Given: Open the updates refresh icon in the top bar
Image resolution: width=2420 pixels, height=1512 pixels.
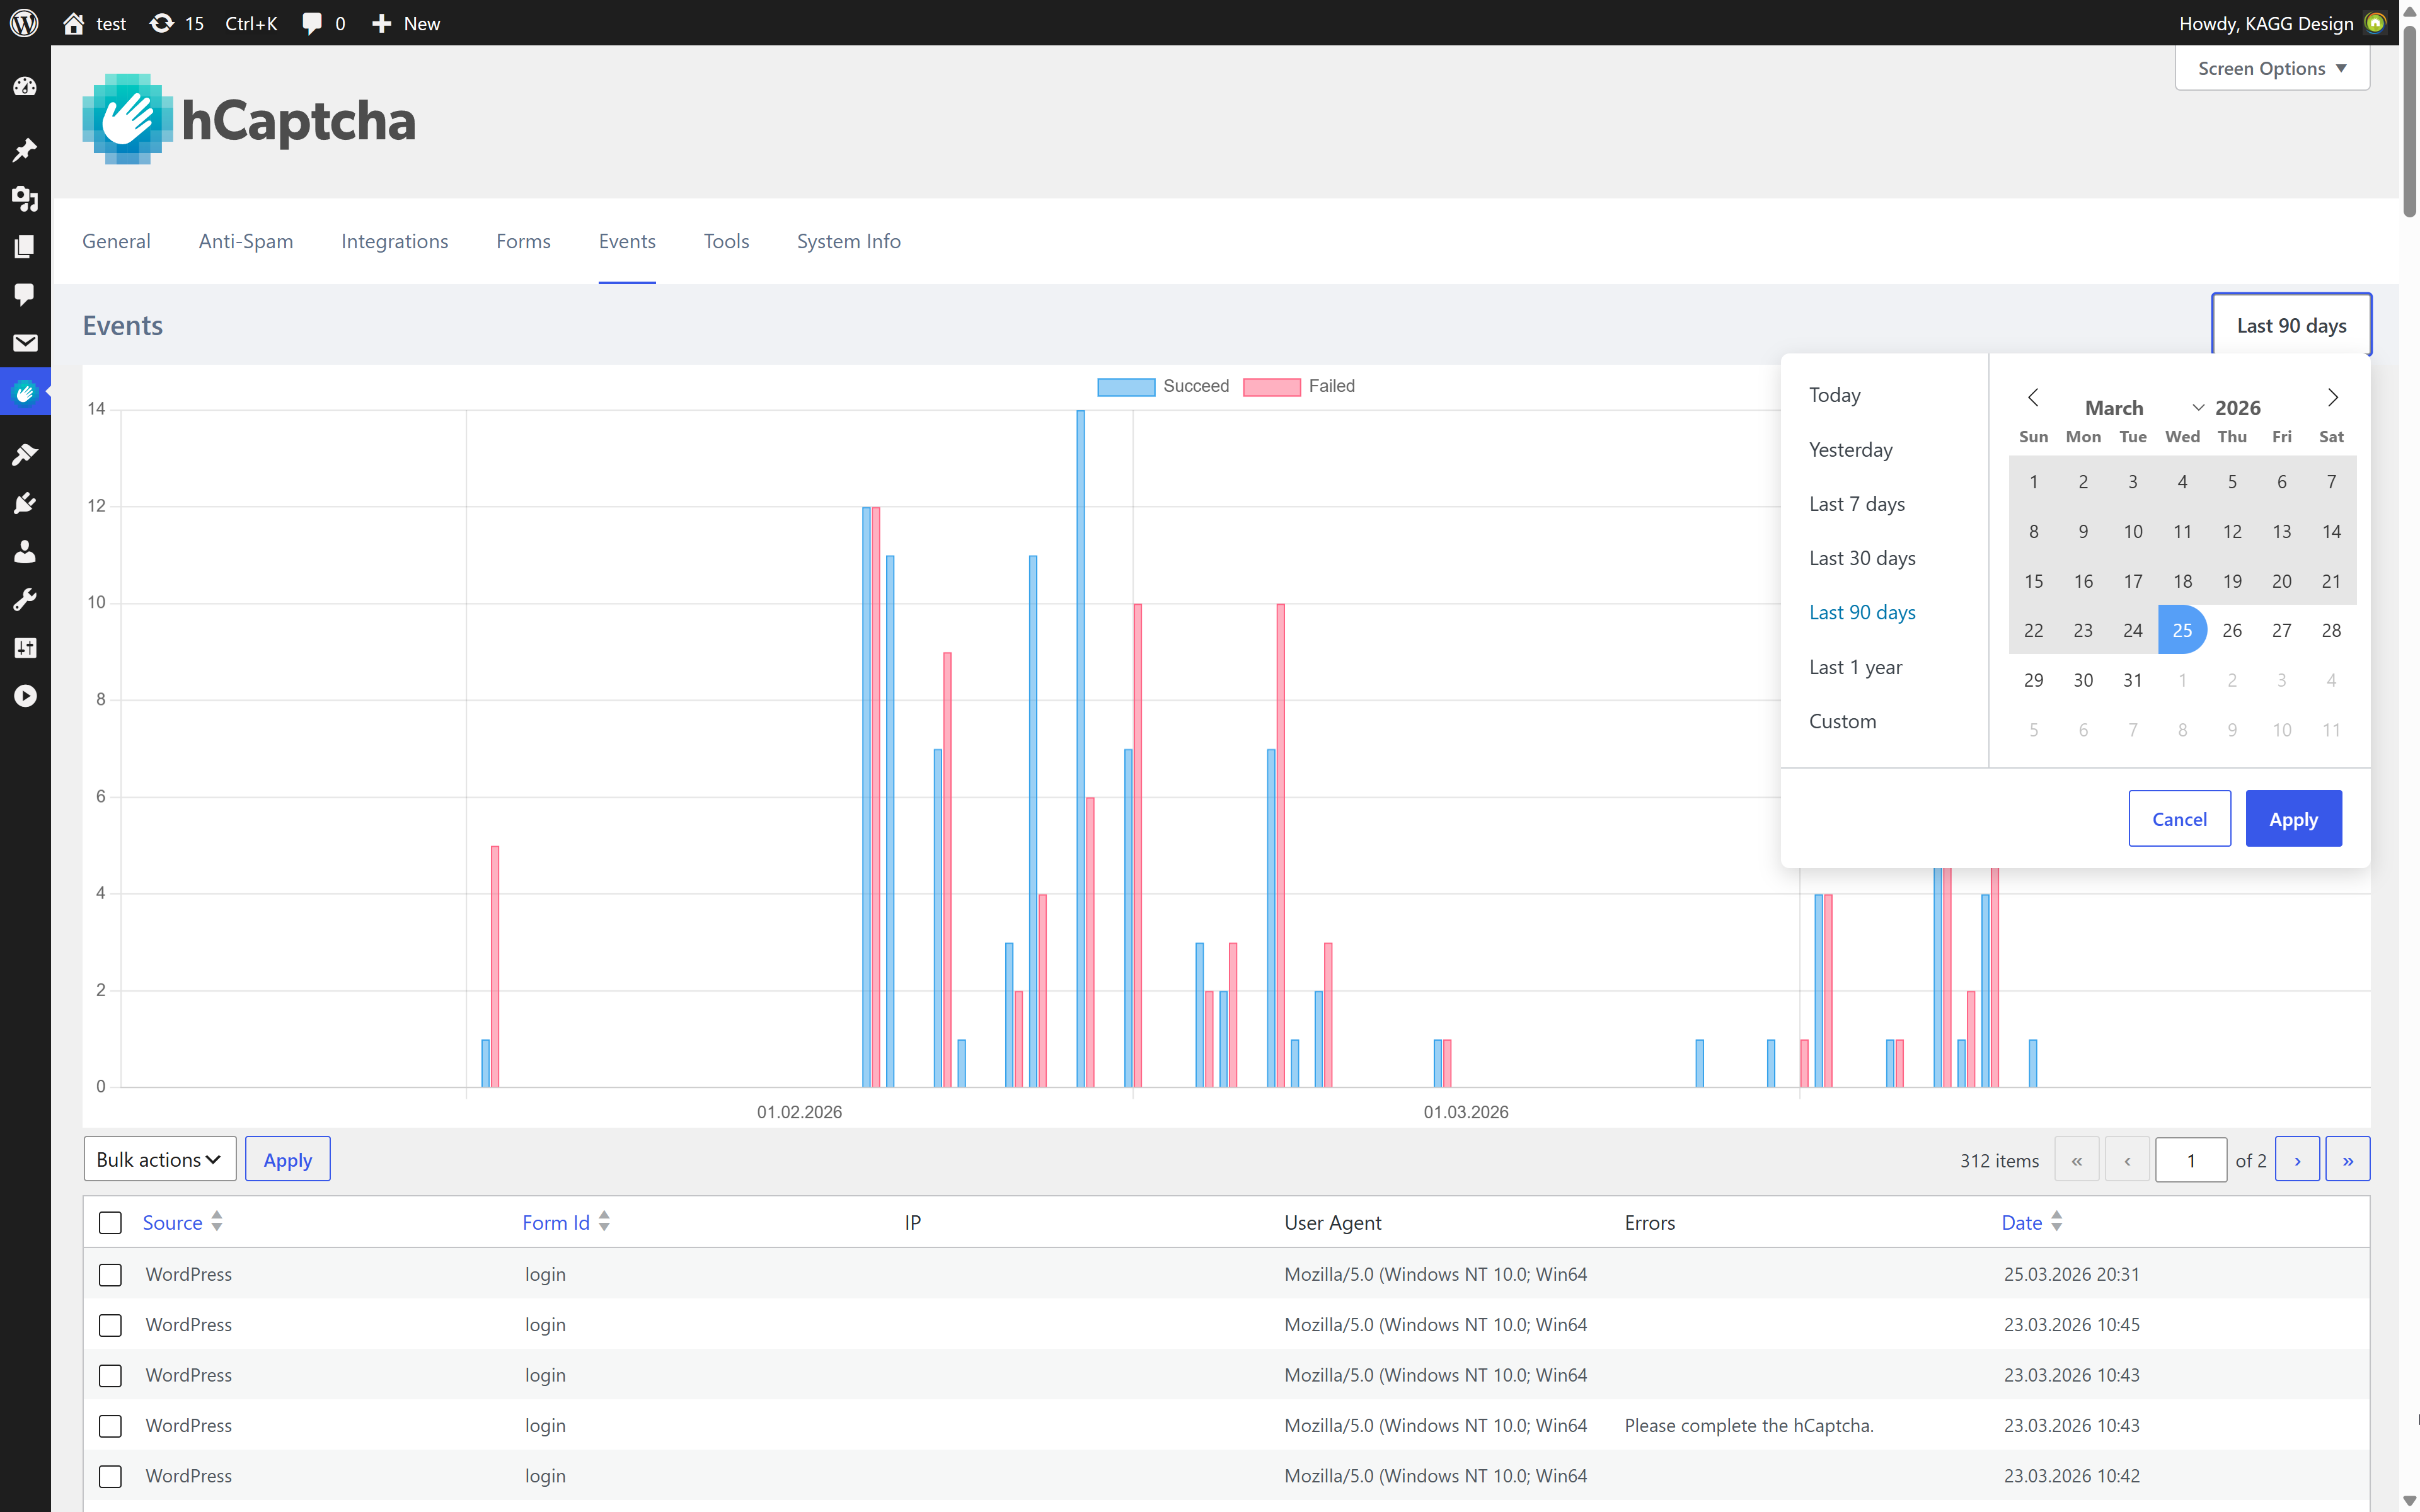Looking at the screenshot, I should coord(161,23).
